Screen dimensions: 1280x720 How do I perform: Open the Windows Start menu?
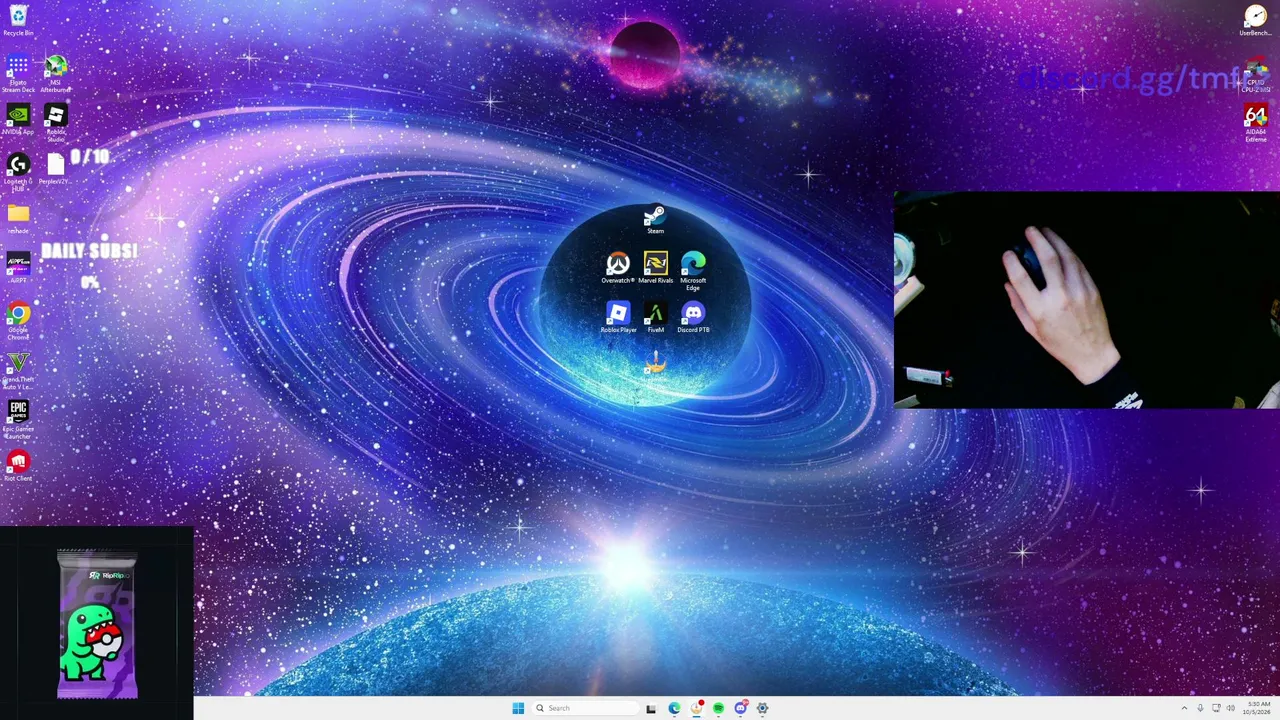pos(518,708)
